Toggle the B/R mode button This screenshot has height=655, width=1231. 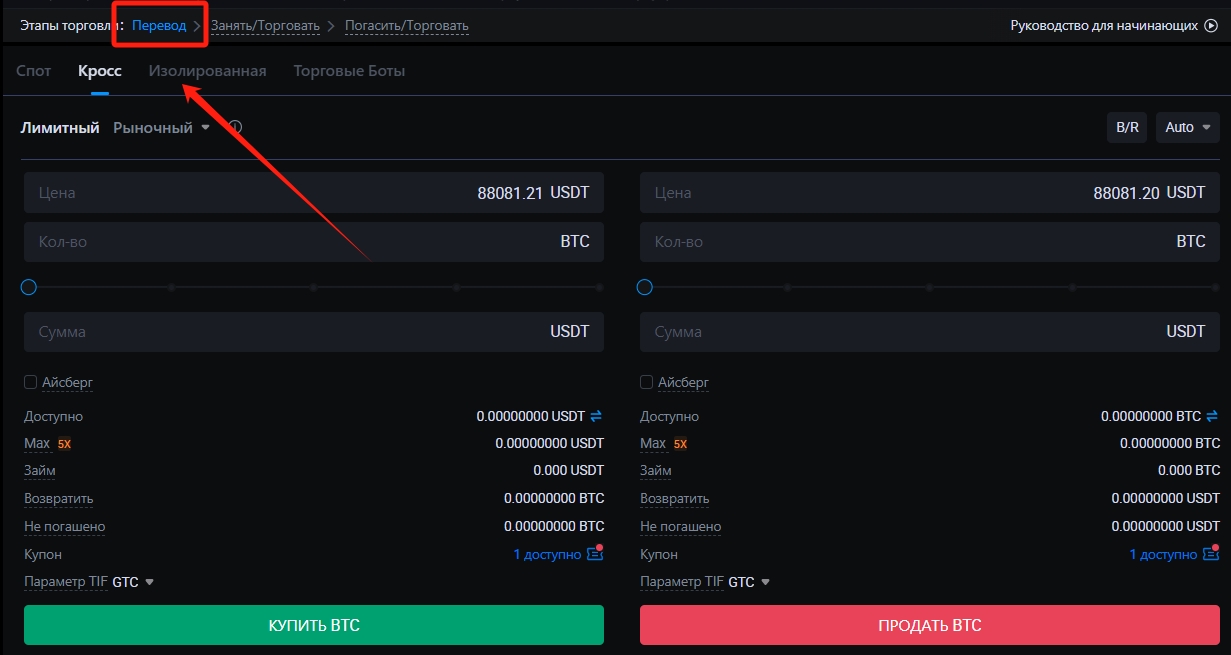click(1127, 127)
